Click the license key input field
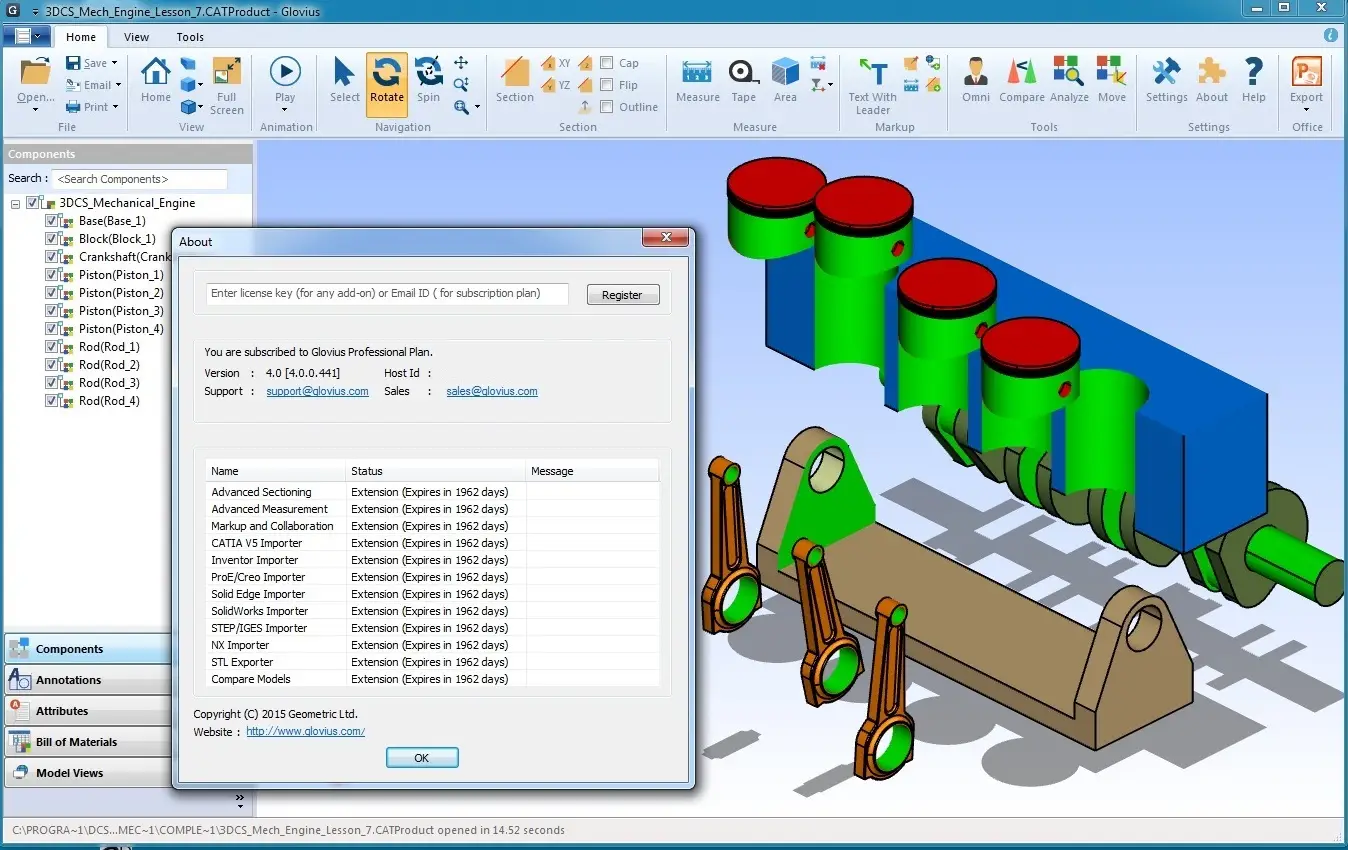This screenshot has height=850, width=1348. click(x=387, y=294)
